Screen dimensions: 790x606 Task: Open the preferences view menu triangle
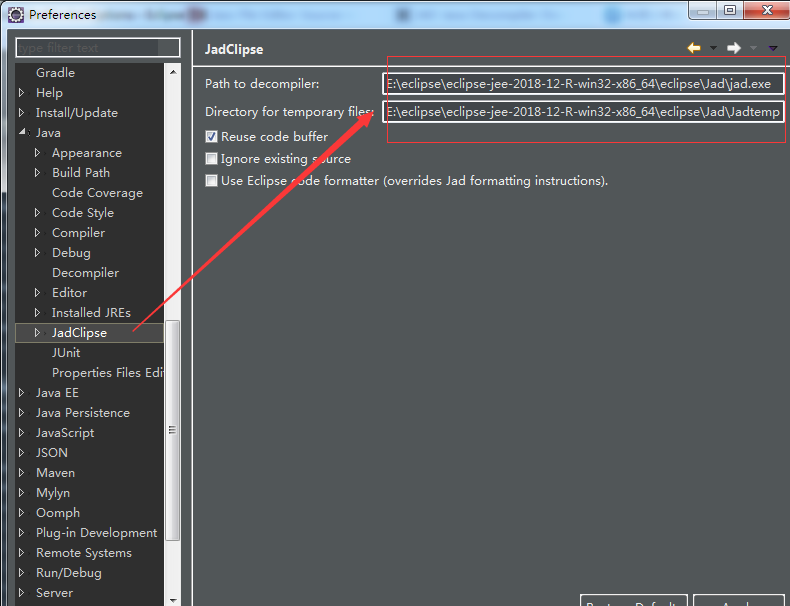pos(773,48)
